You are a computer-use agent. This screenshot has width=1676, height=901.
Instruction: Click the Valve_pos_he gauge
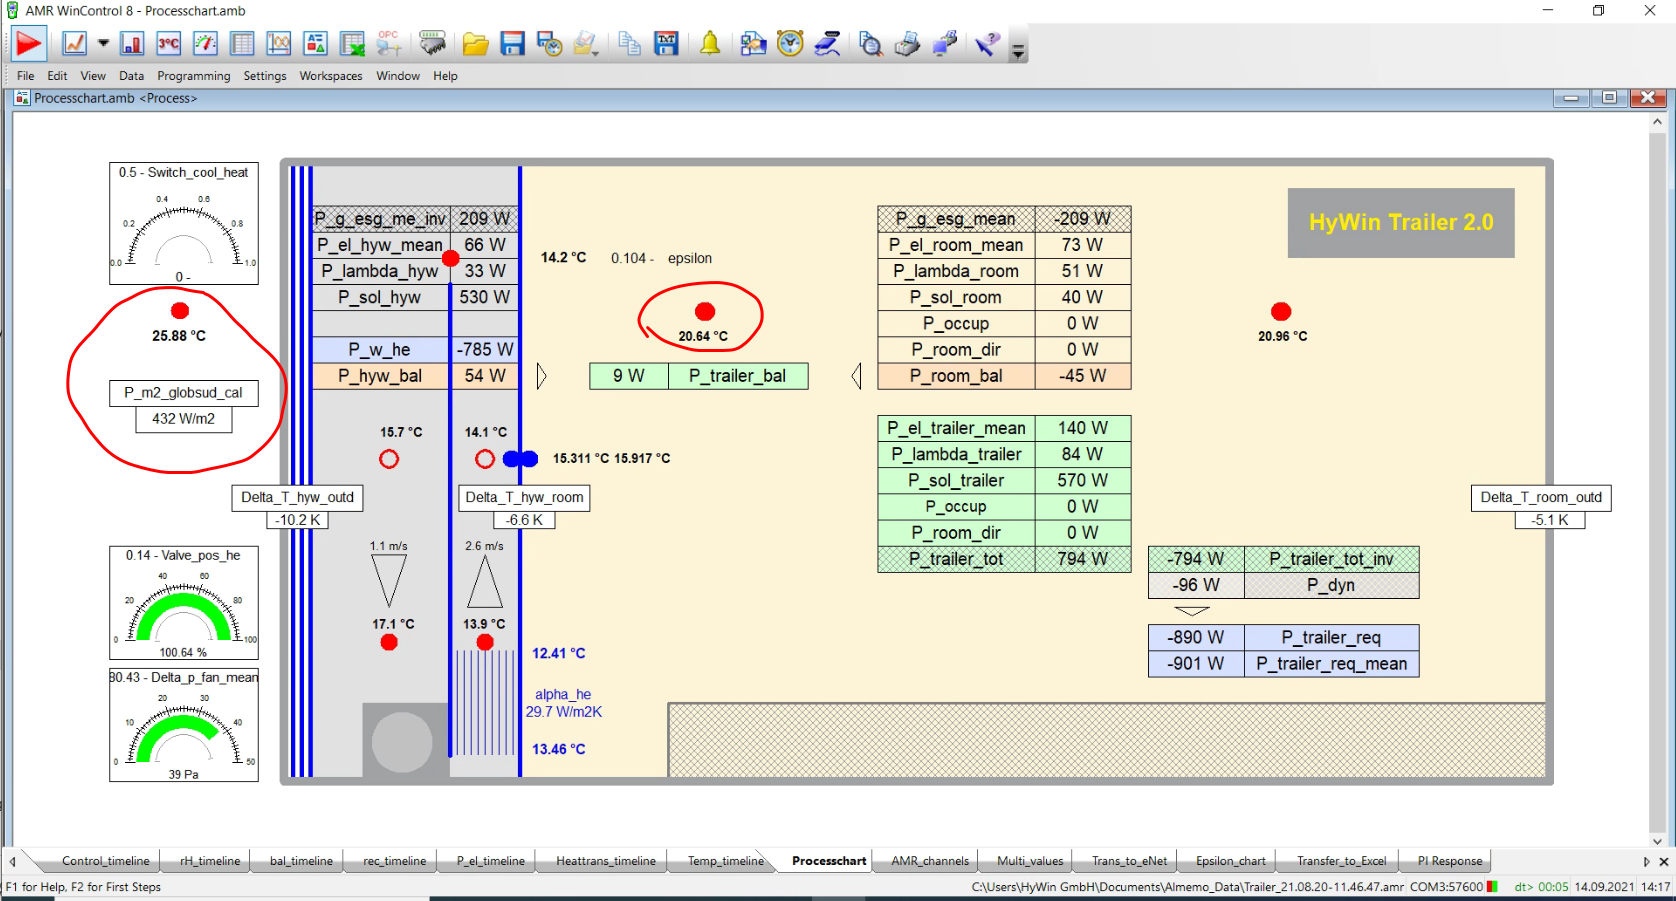pyautogui.click(x=184, y=602)
